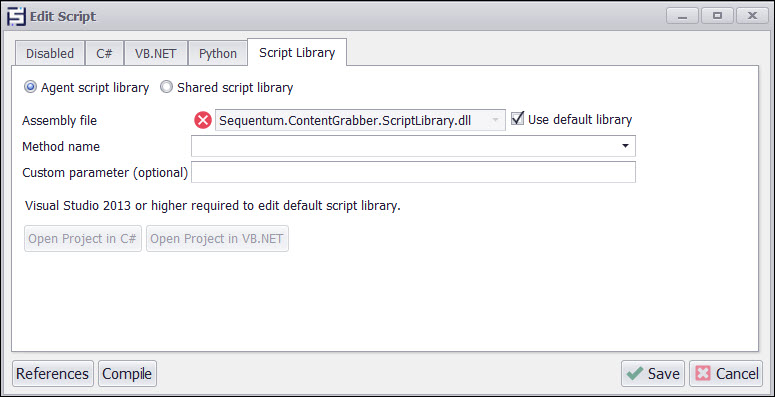The width and height of the screenshot is (775, 397).
Task: Click Open Project in C# button
Action: point(83,239)
